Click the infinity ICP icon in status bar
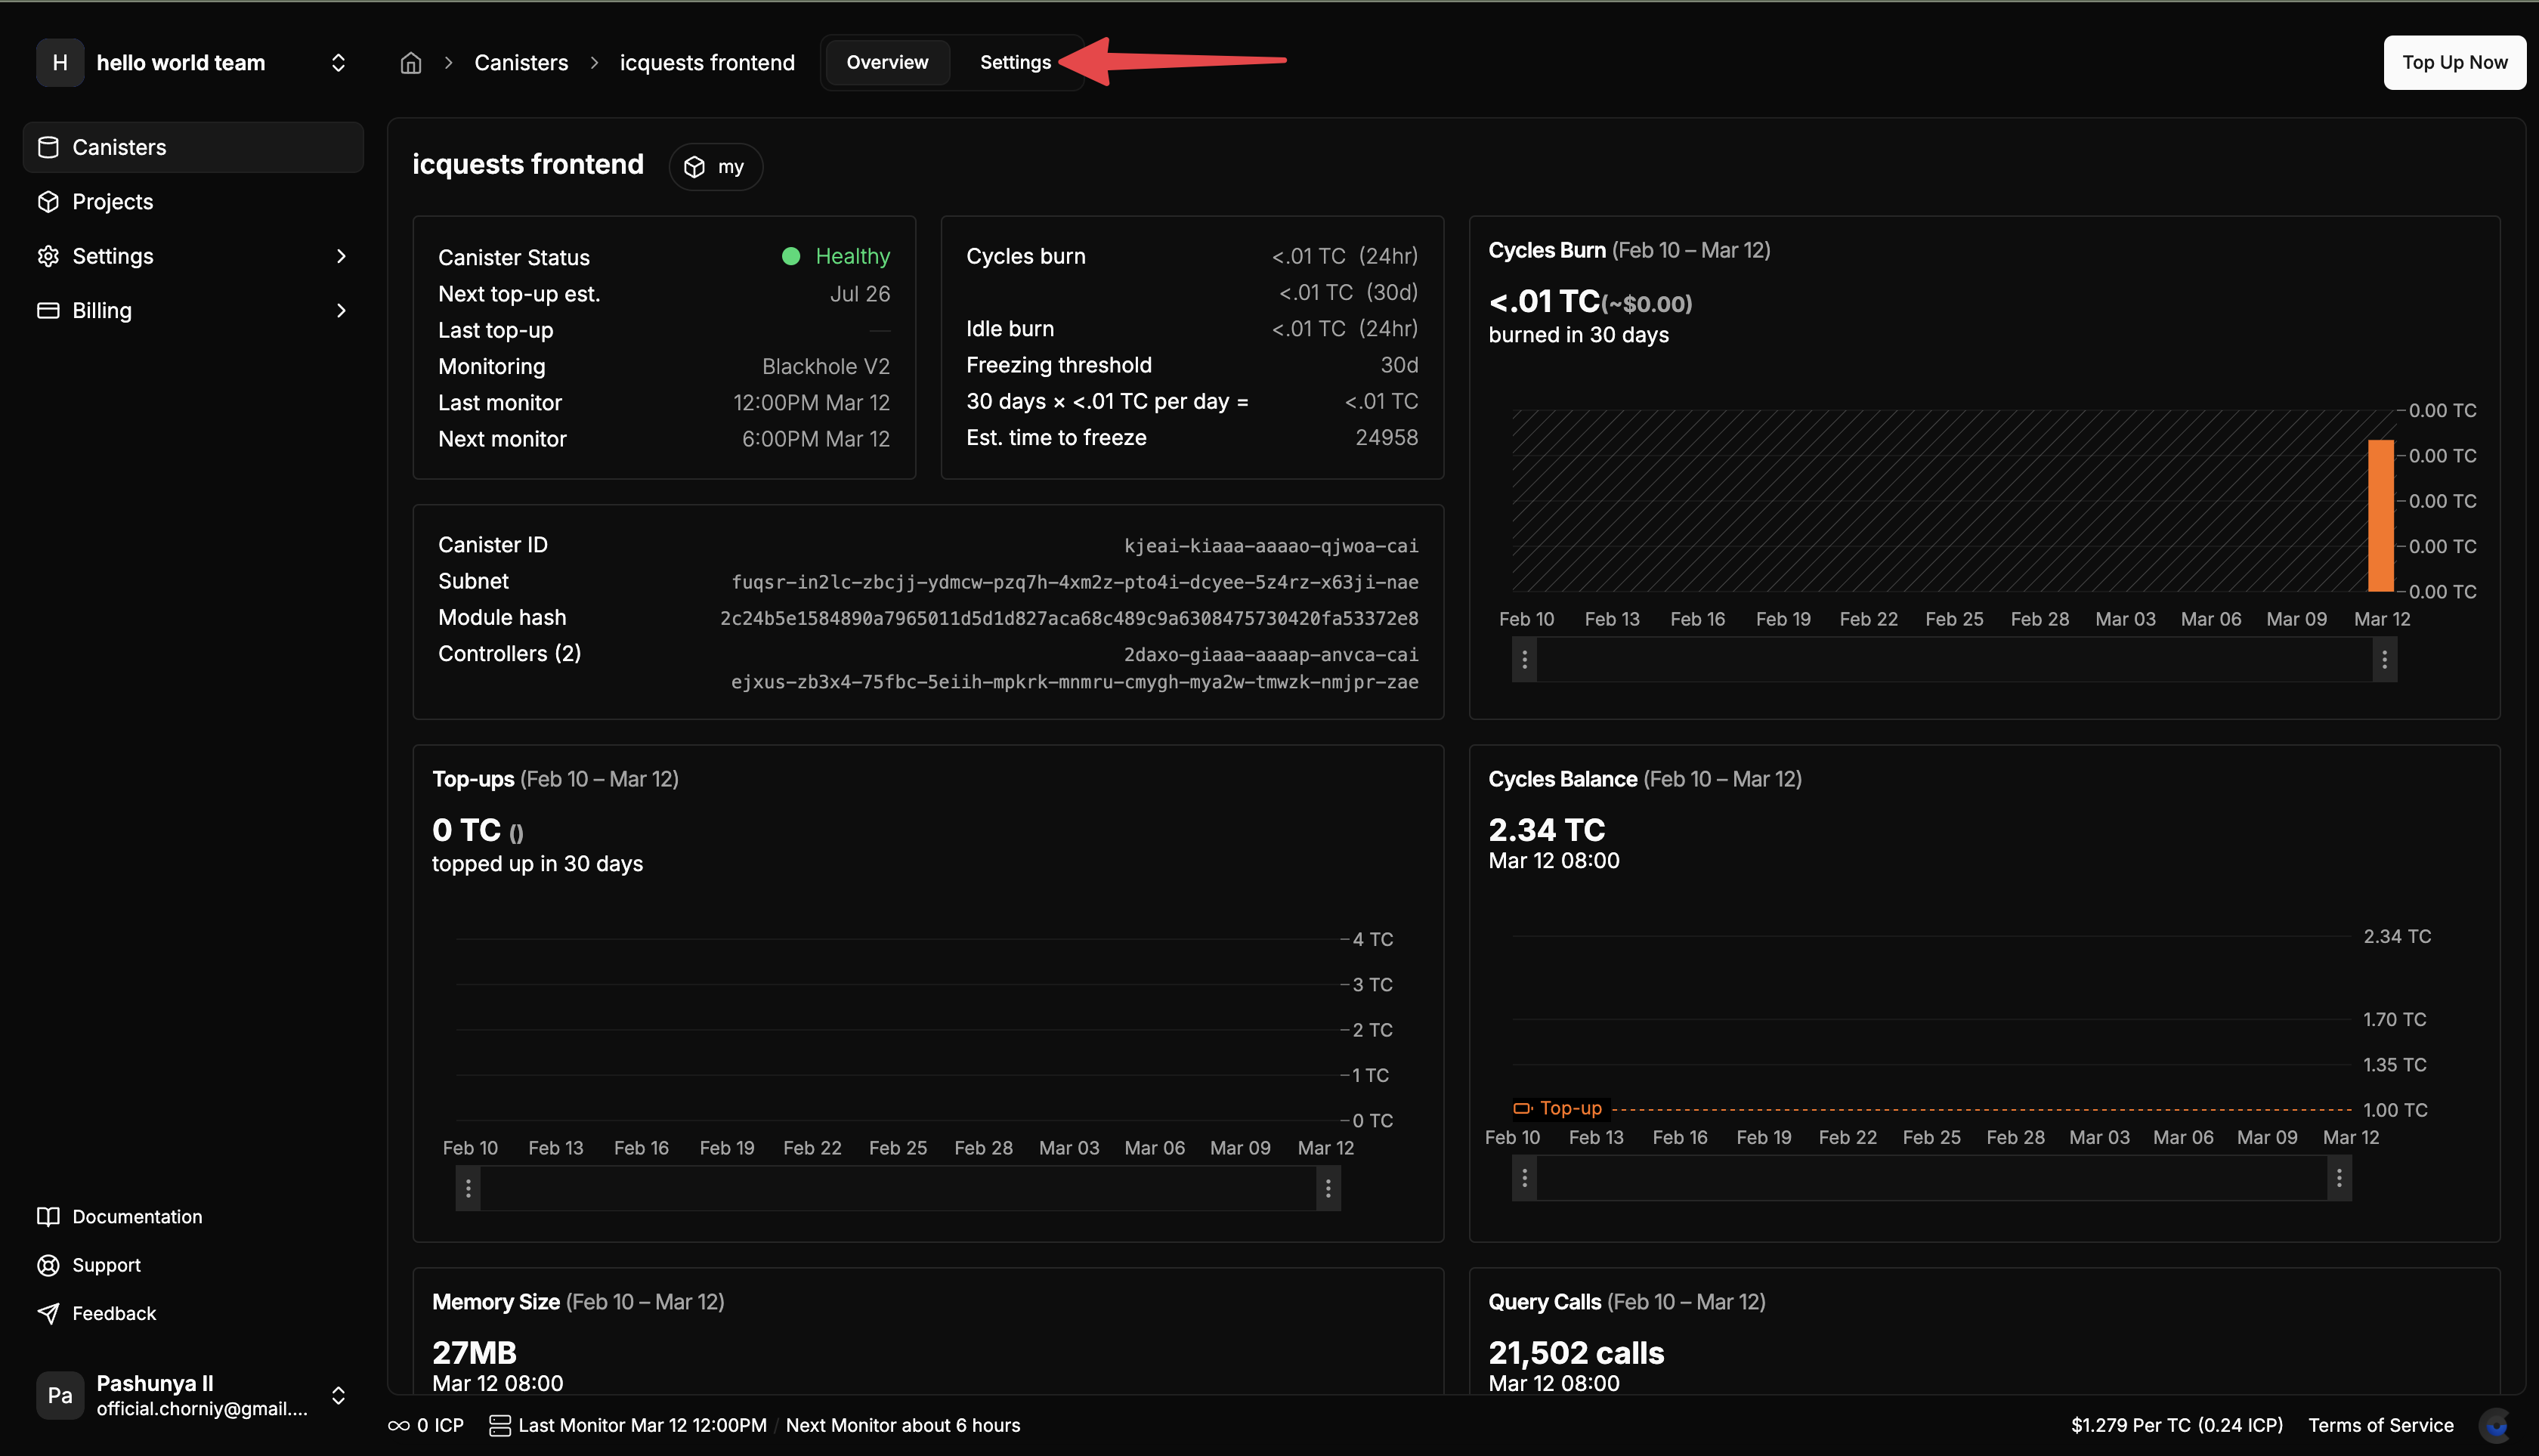This screenshot has width=2539, height=1456. coord(398,1425)
